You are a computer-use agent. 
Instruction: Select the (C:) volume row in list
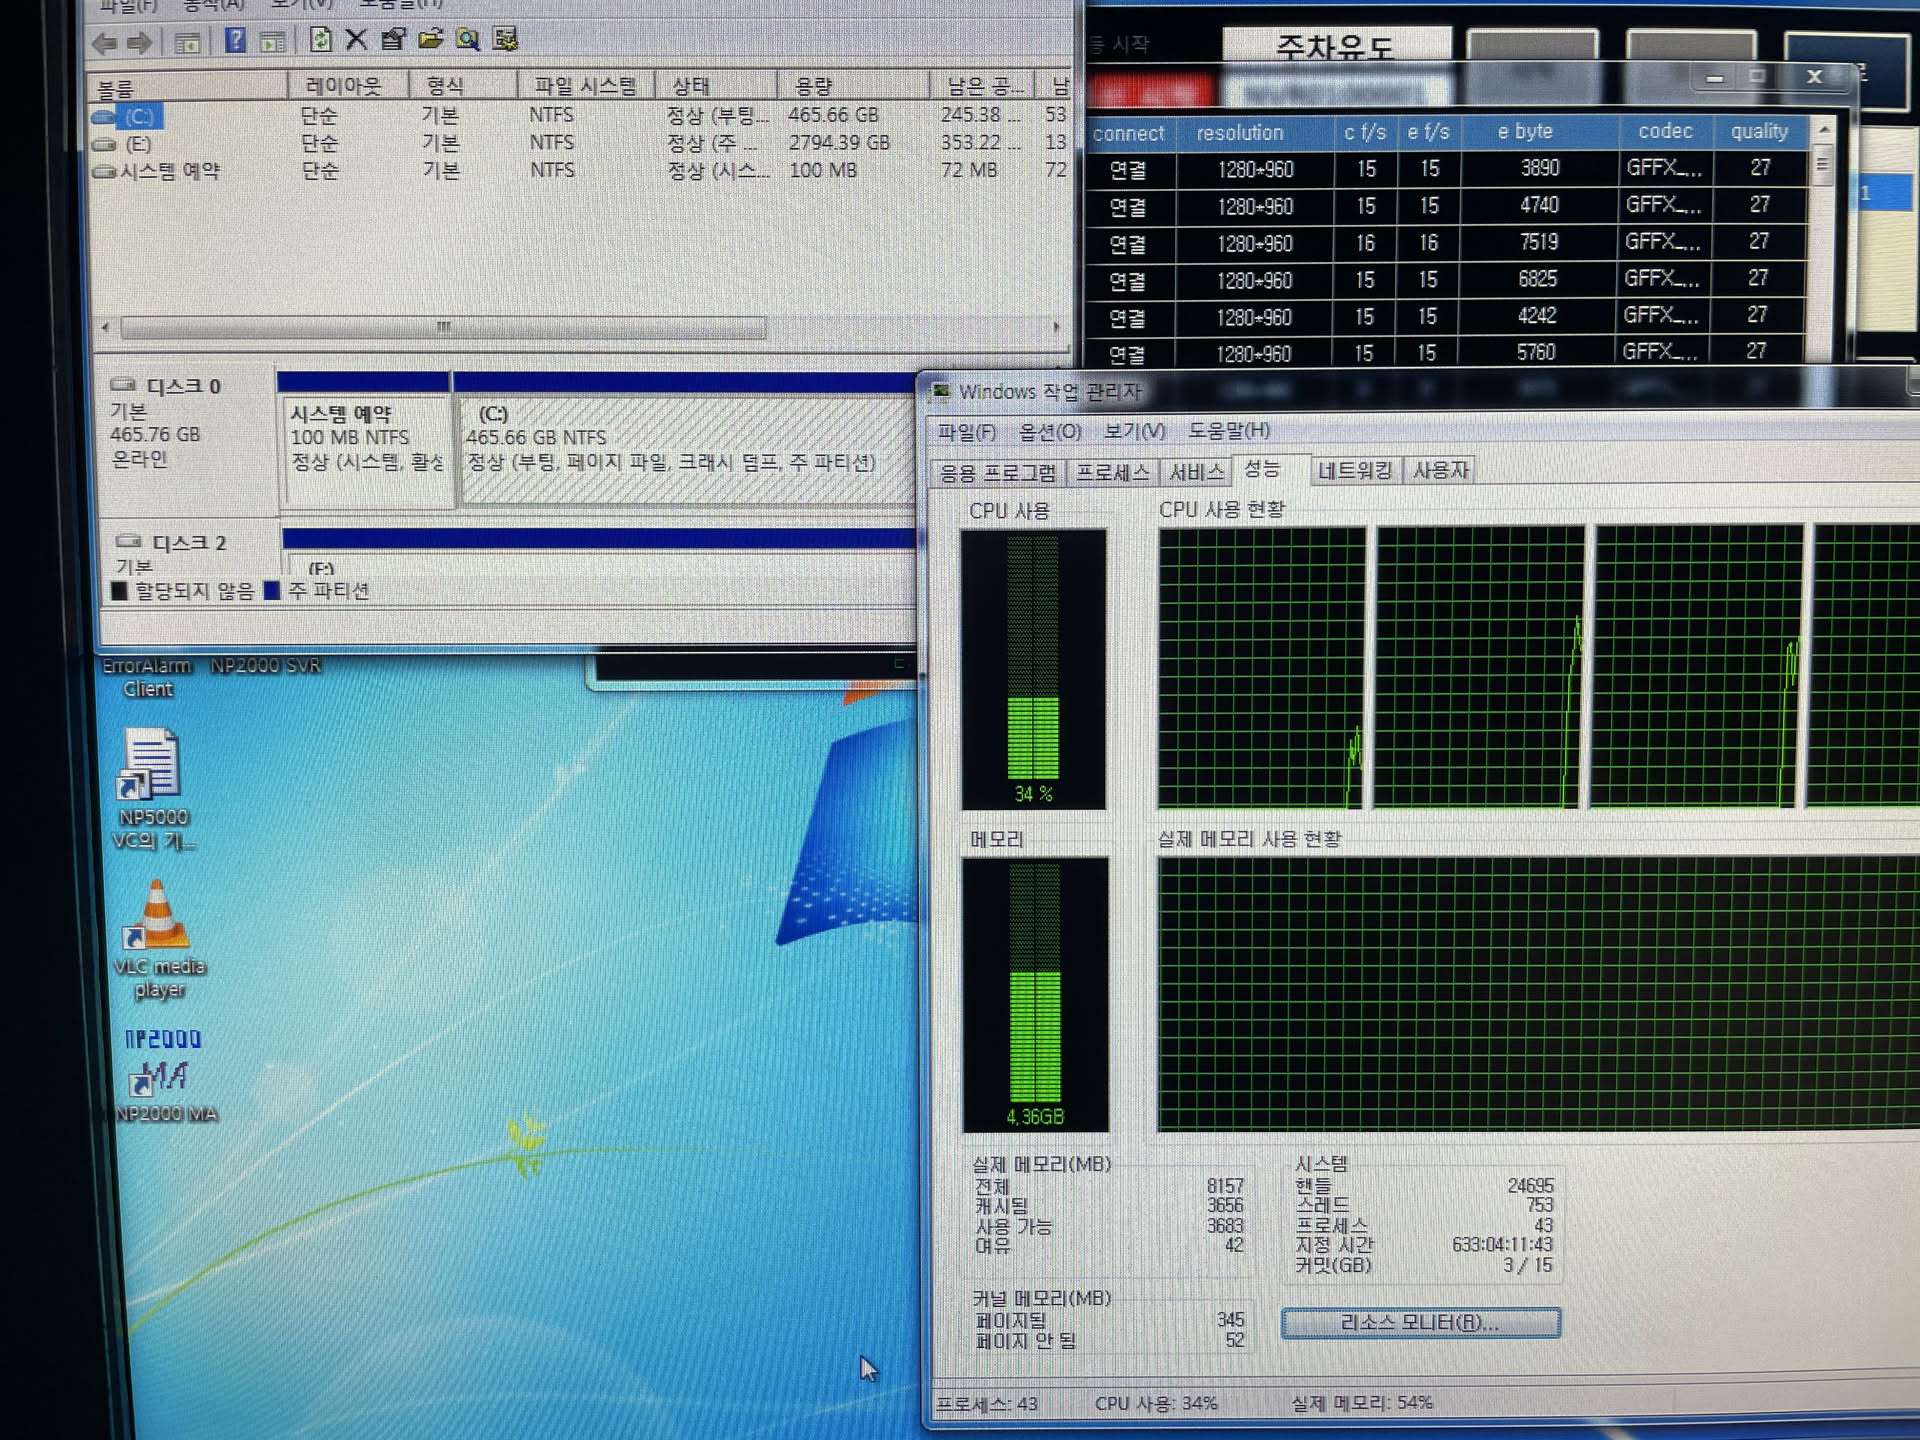(140, 117)
